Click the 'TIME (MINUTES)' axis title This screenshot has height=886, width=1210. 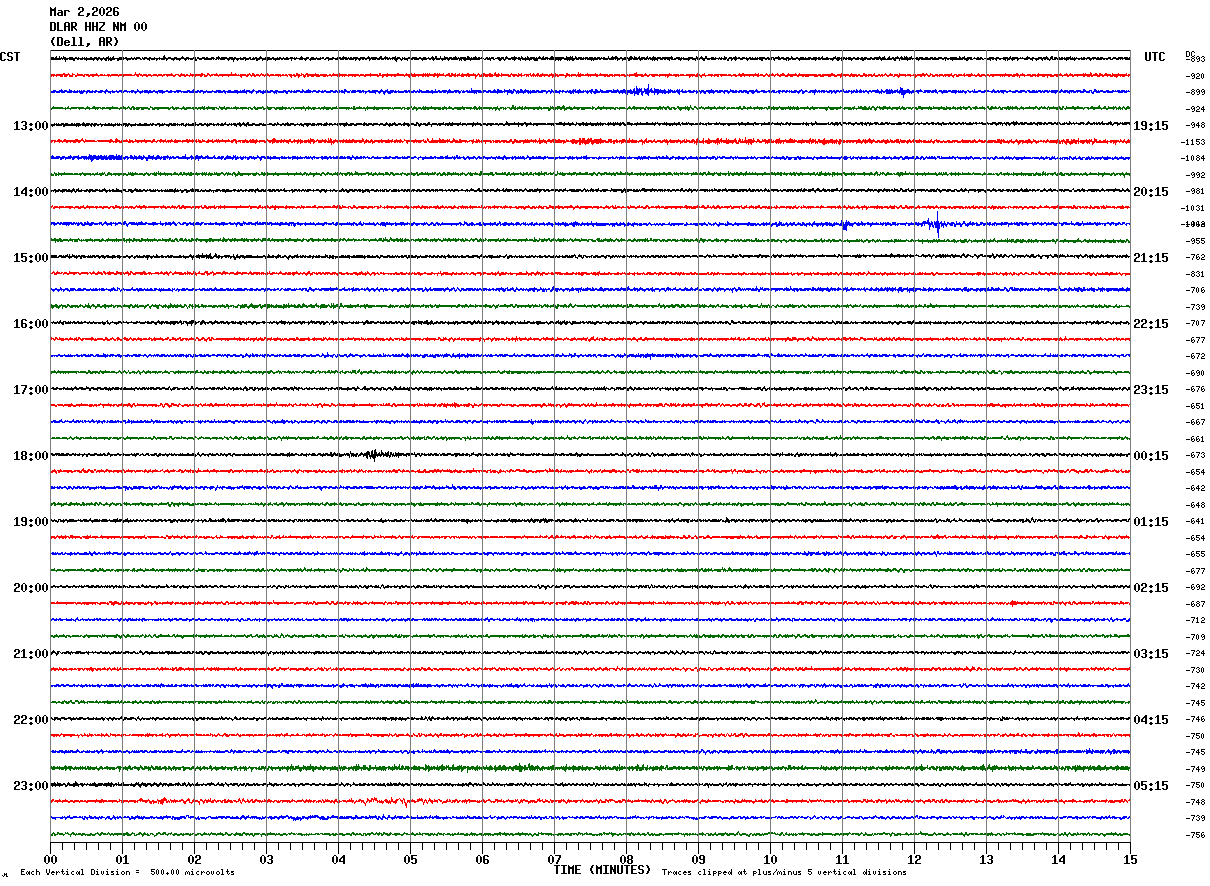tap(602, 870)
